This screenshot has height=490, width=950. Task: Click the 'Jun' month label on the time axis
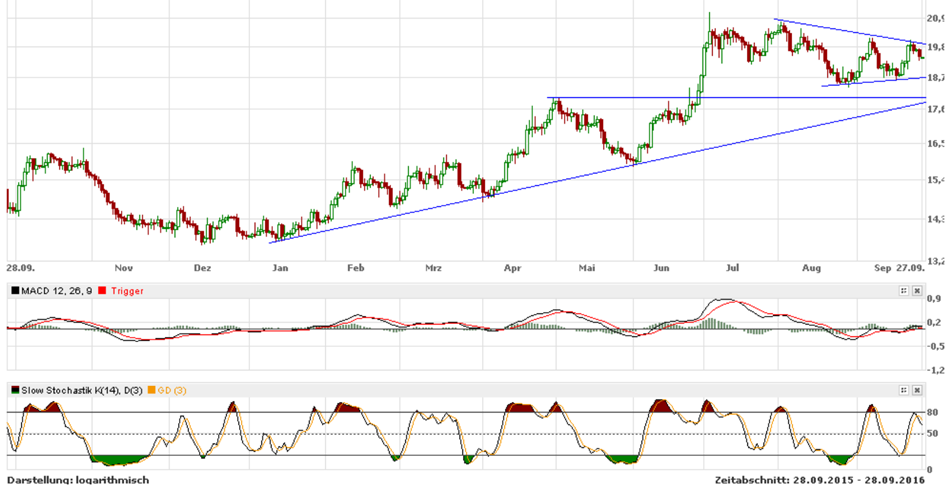(x=661, y=268)
